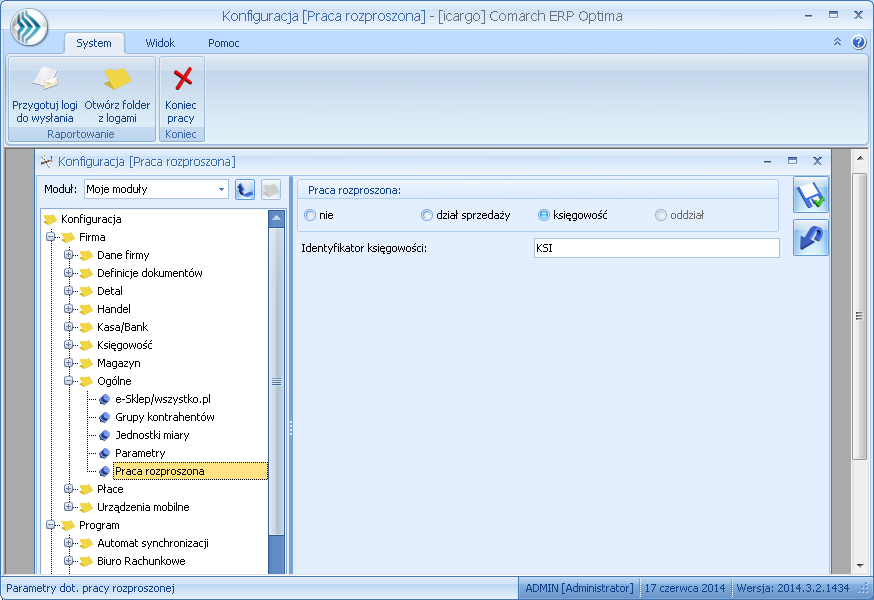Click the blue undo arrow icon
This screenshot has height=600, width=874.
[810, 238]
